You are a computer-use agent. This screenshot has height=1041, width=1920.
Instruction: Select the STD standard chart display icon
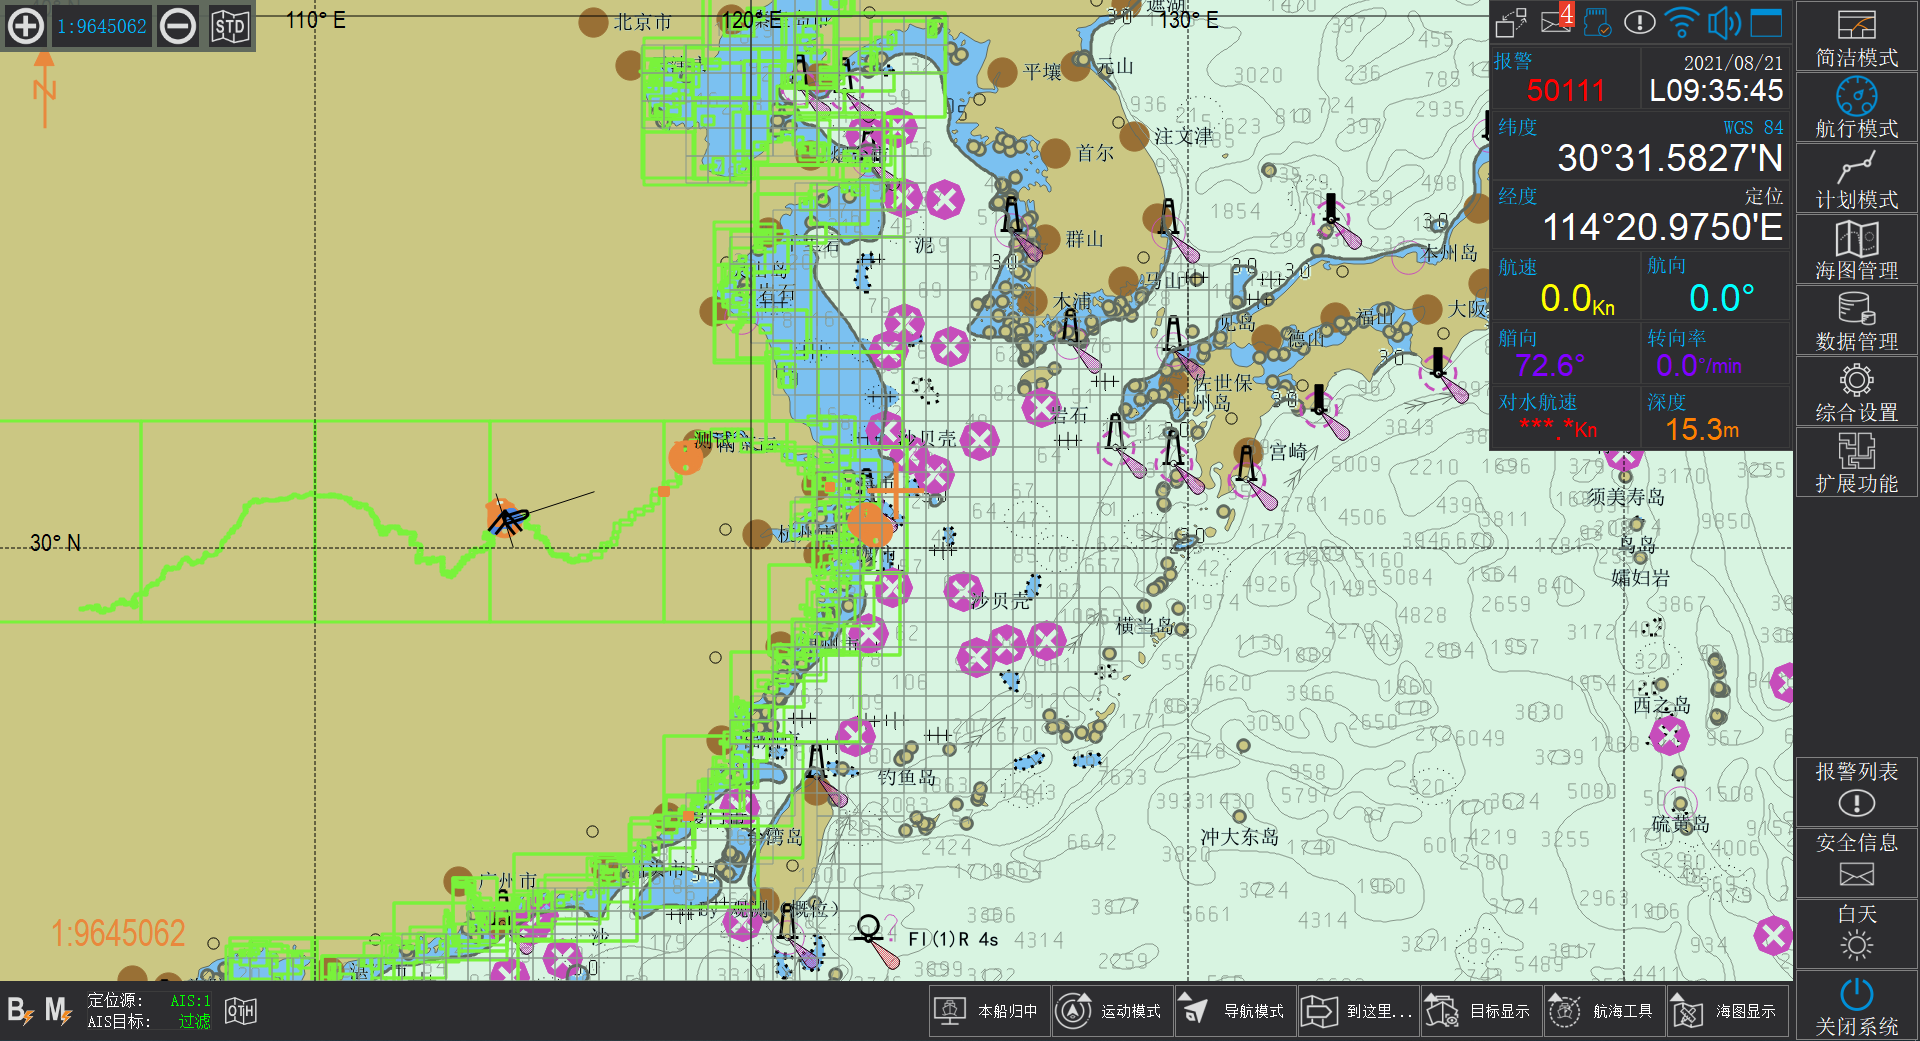230,26
